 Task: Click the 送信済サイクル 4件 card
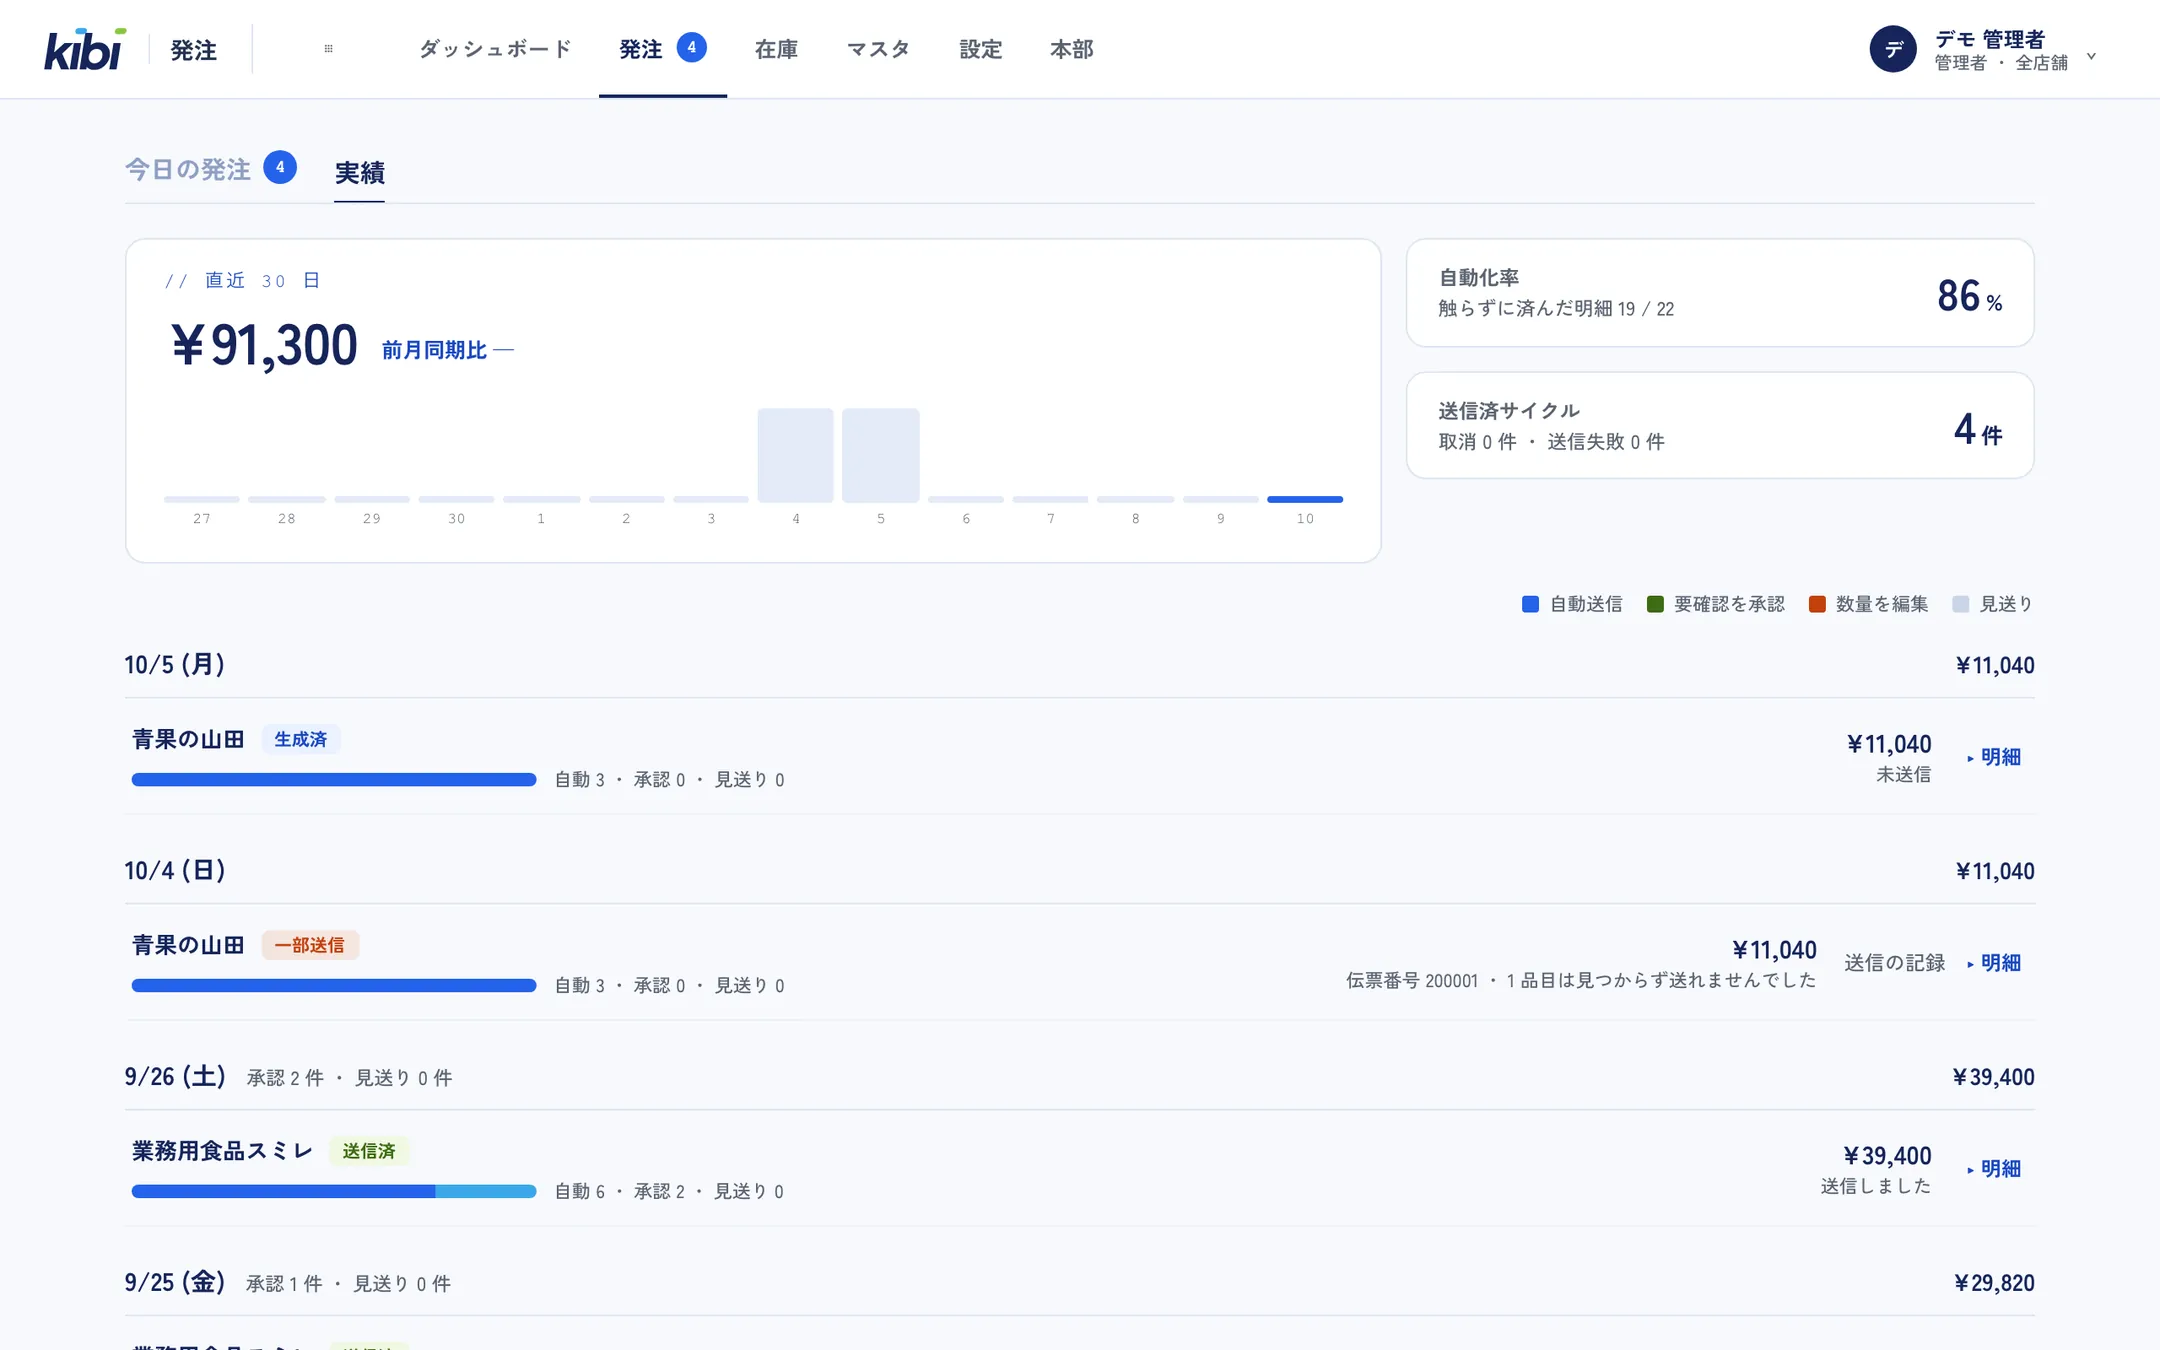1720,425
